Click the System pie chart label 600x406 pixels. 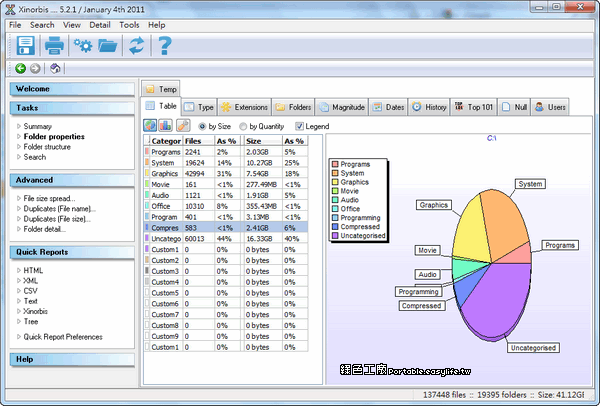(x=530, y=184)
